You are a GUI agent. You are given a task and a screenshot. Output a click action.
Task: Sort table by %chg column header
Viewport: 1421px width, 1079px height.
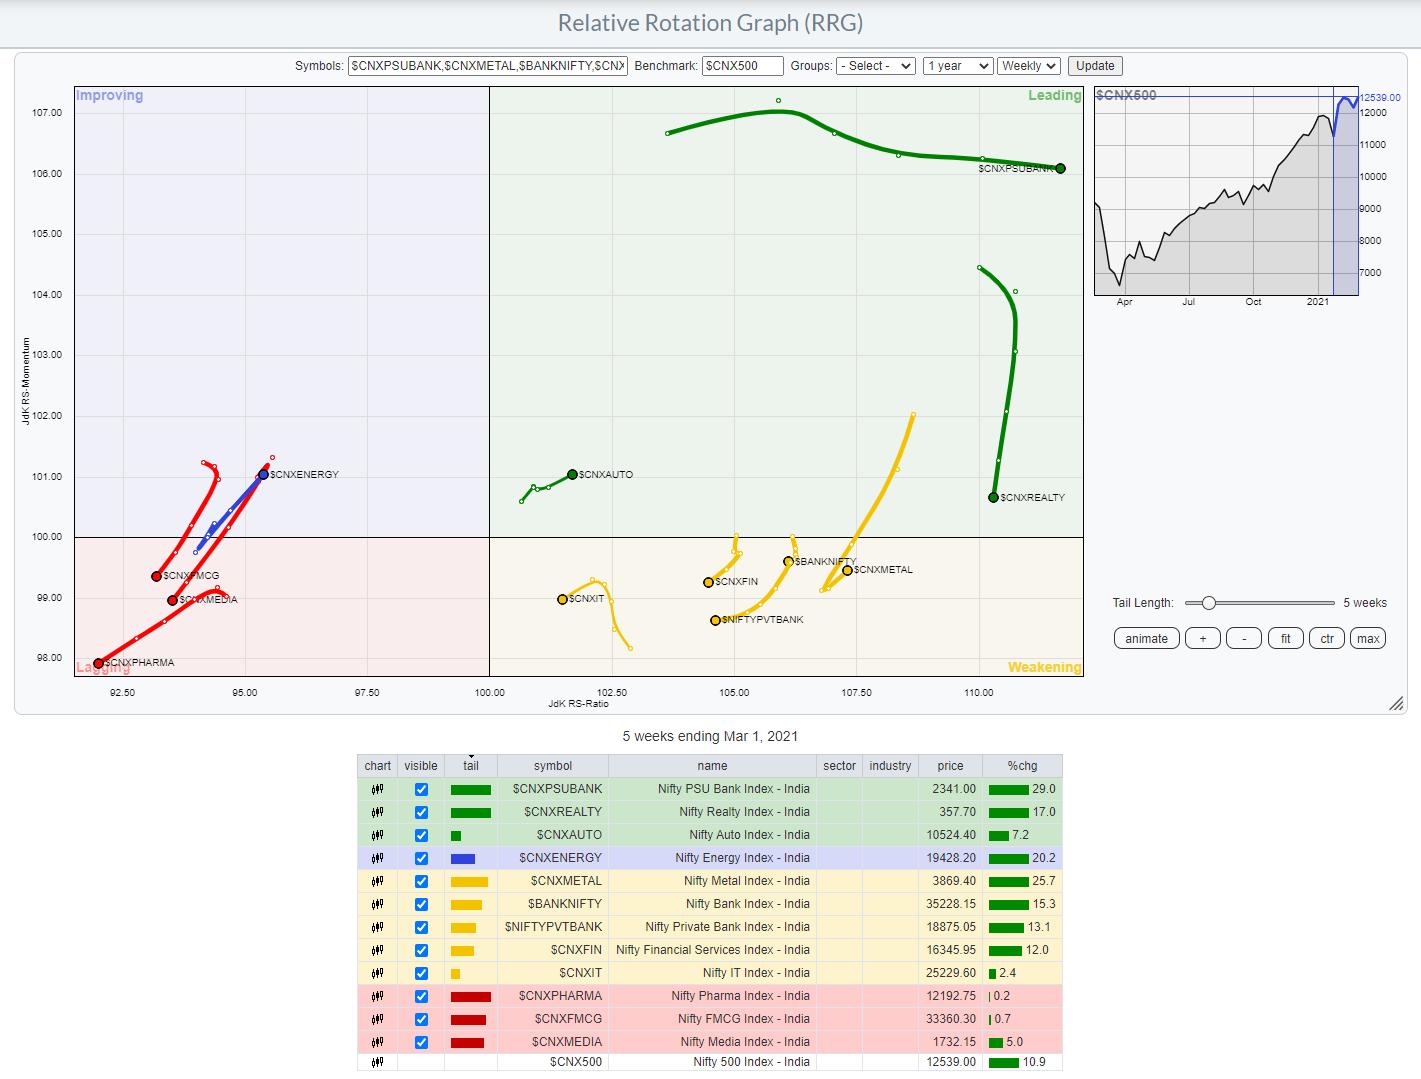tap(1021, 766)
